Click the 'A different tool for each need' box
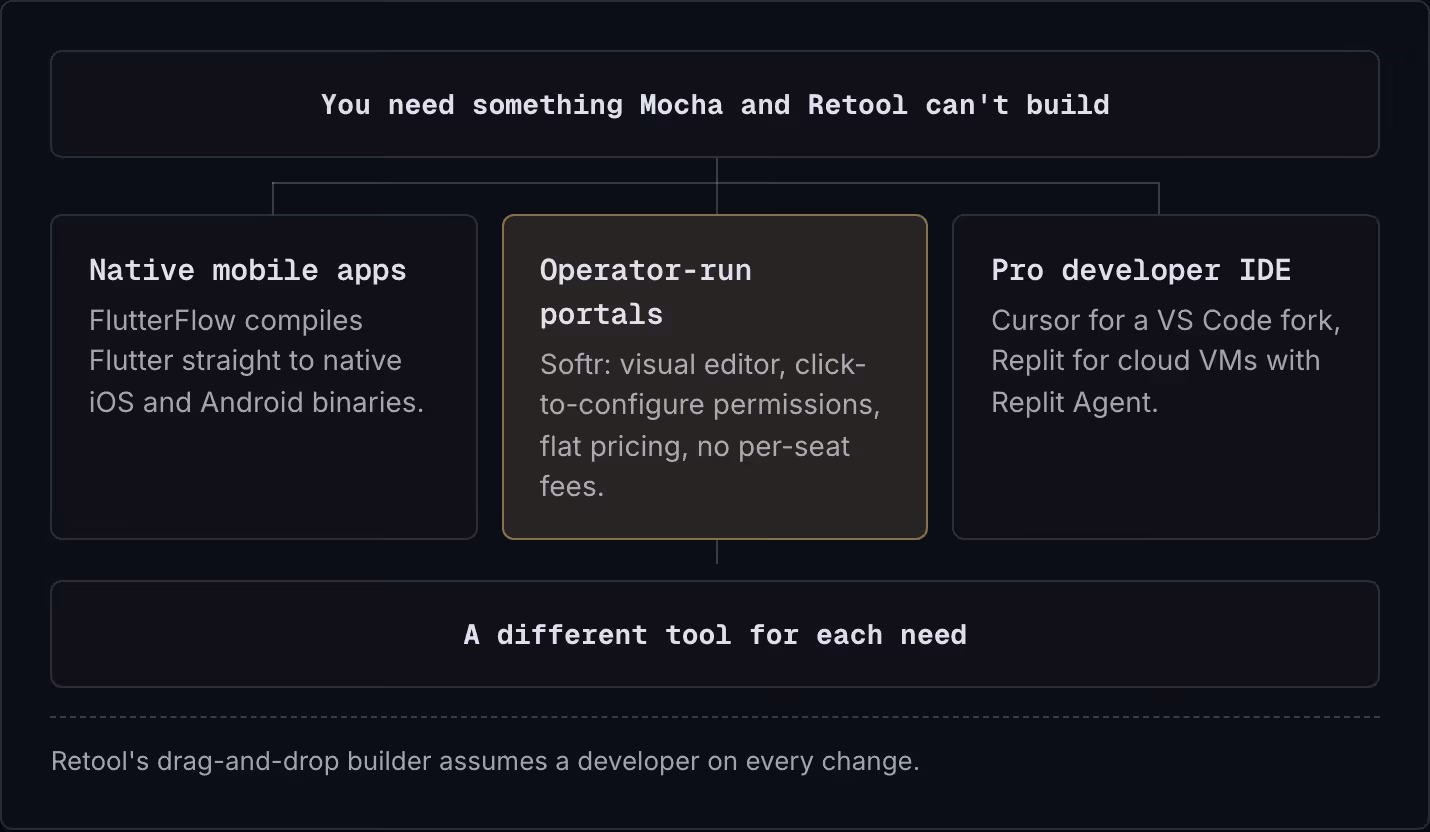Image resolution: width=1430 pixels, height=832 pixels. coord(715,634)
